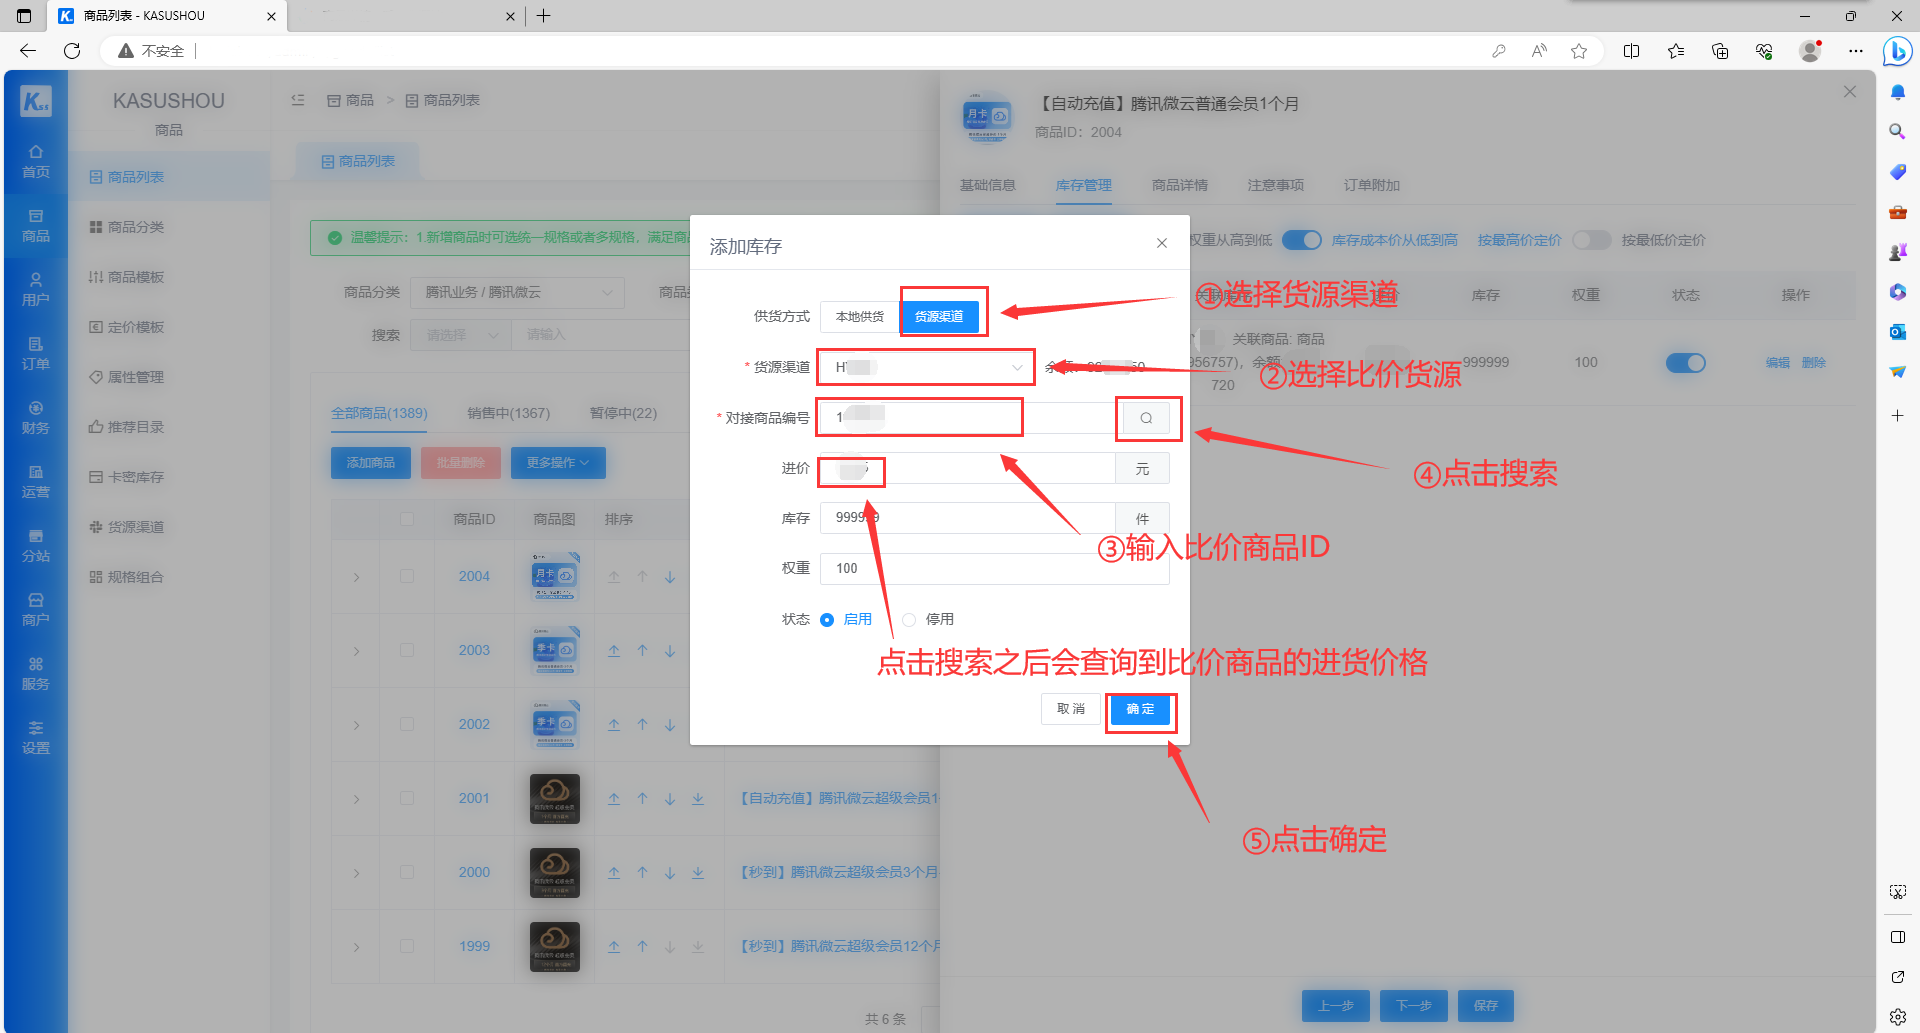Check the checkbox for product 2002
The height and width of the screenshot is (1033, 1920).
click(407, 724)
